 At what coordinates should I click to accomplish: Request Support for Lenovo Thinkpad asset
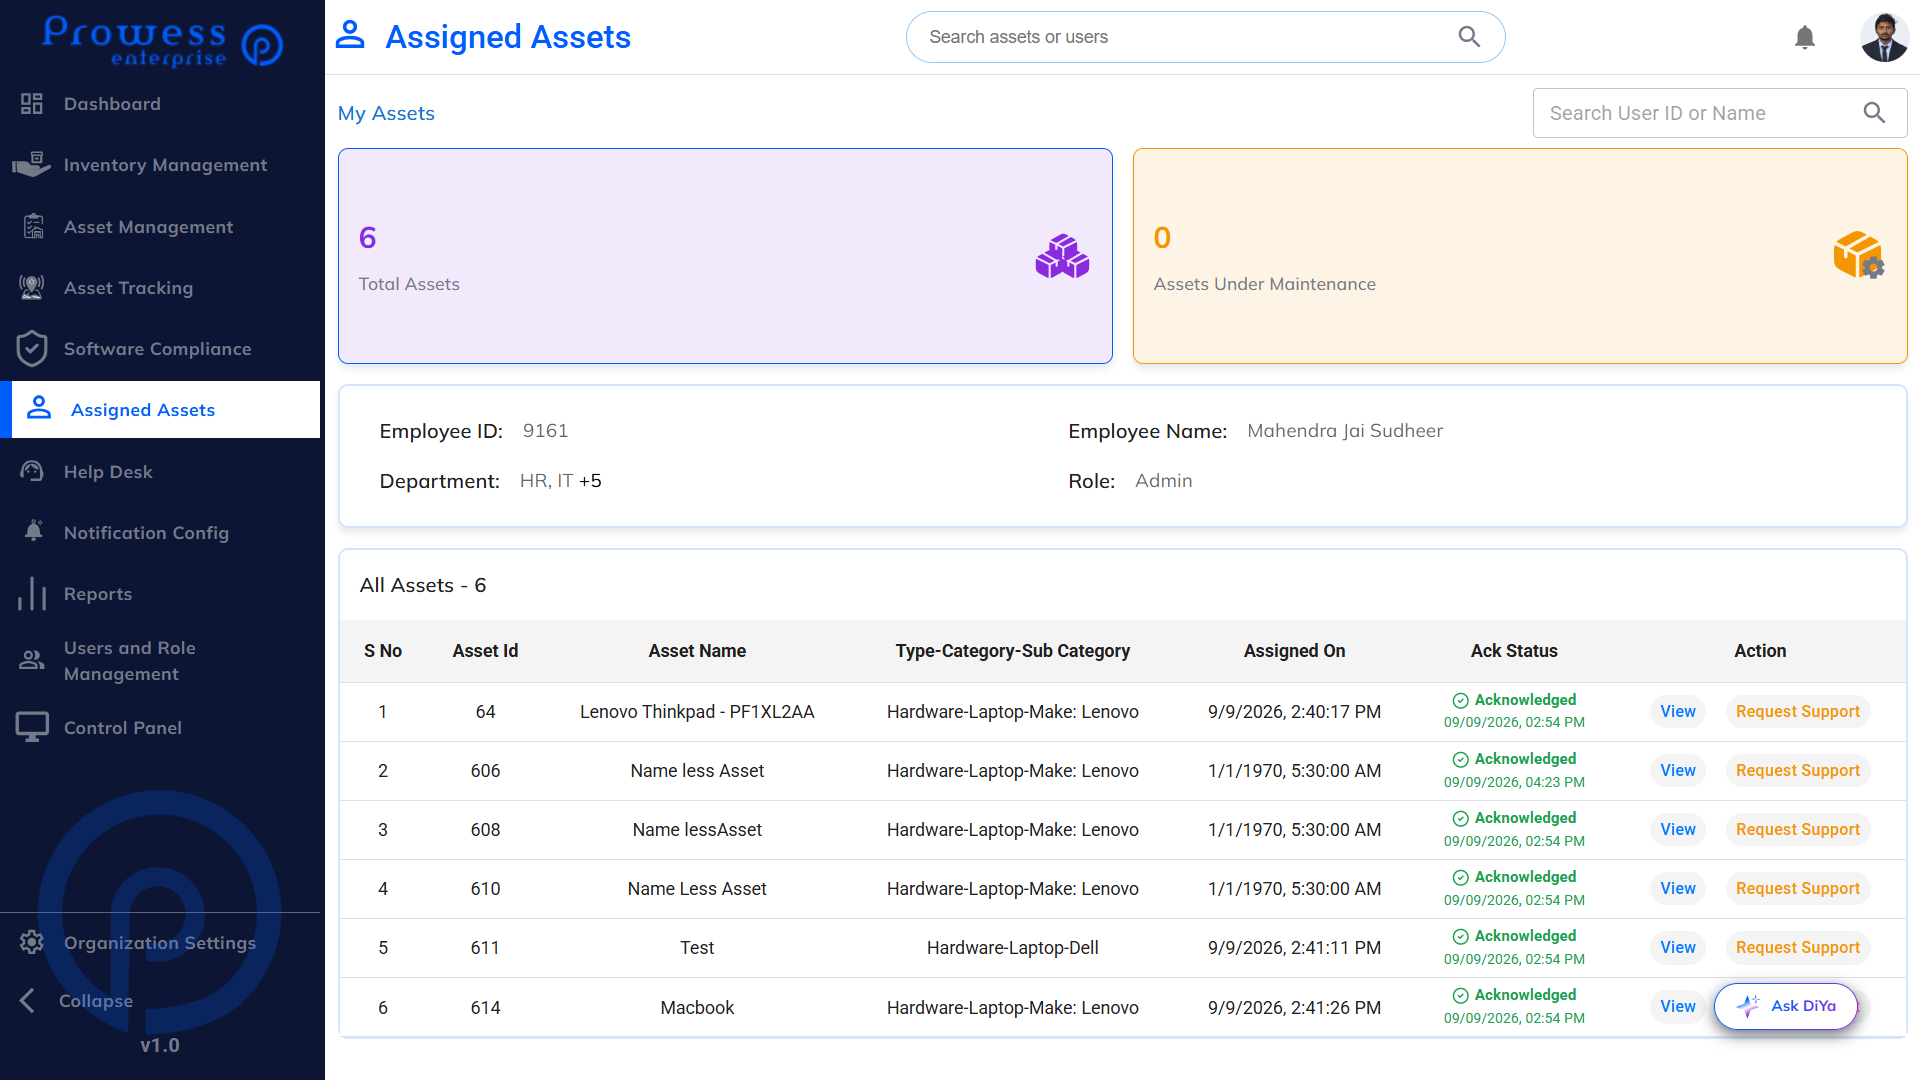[x=1797, y=711]
